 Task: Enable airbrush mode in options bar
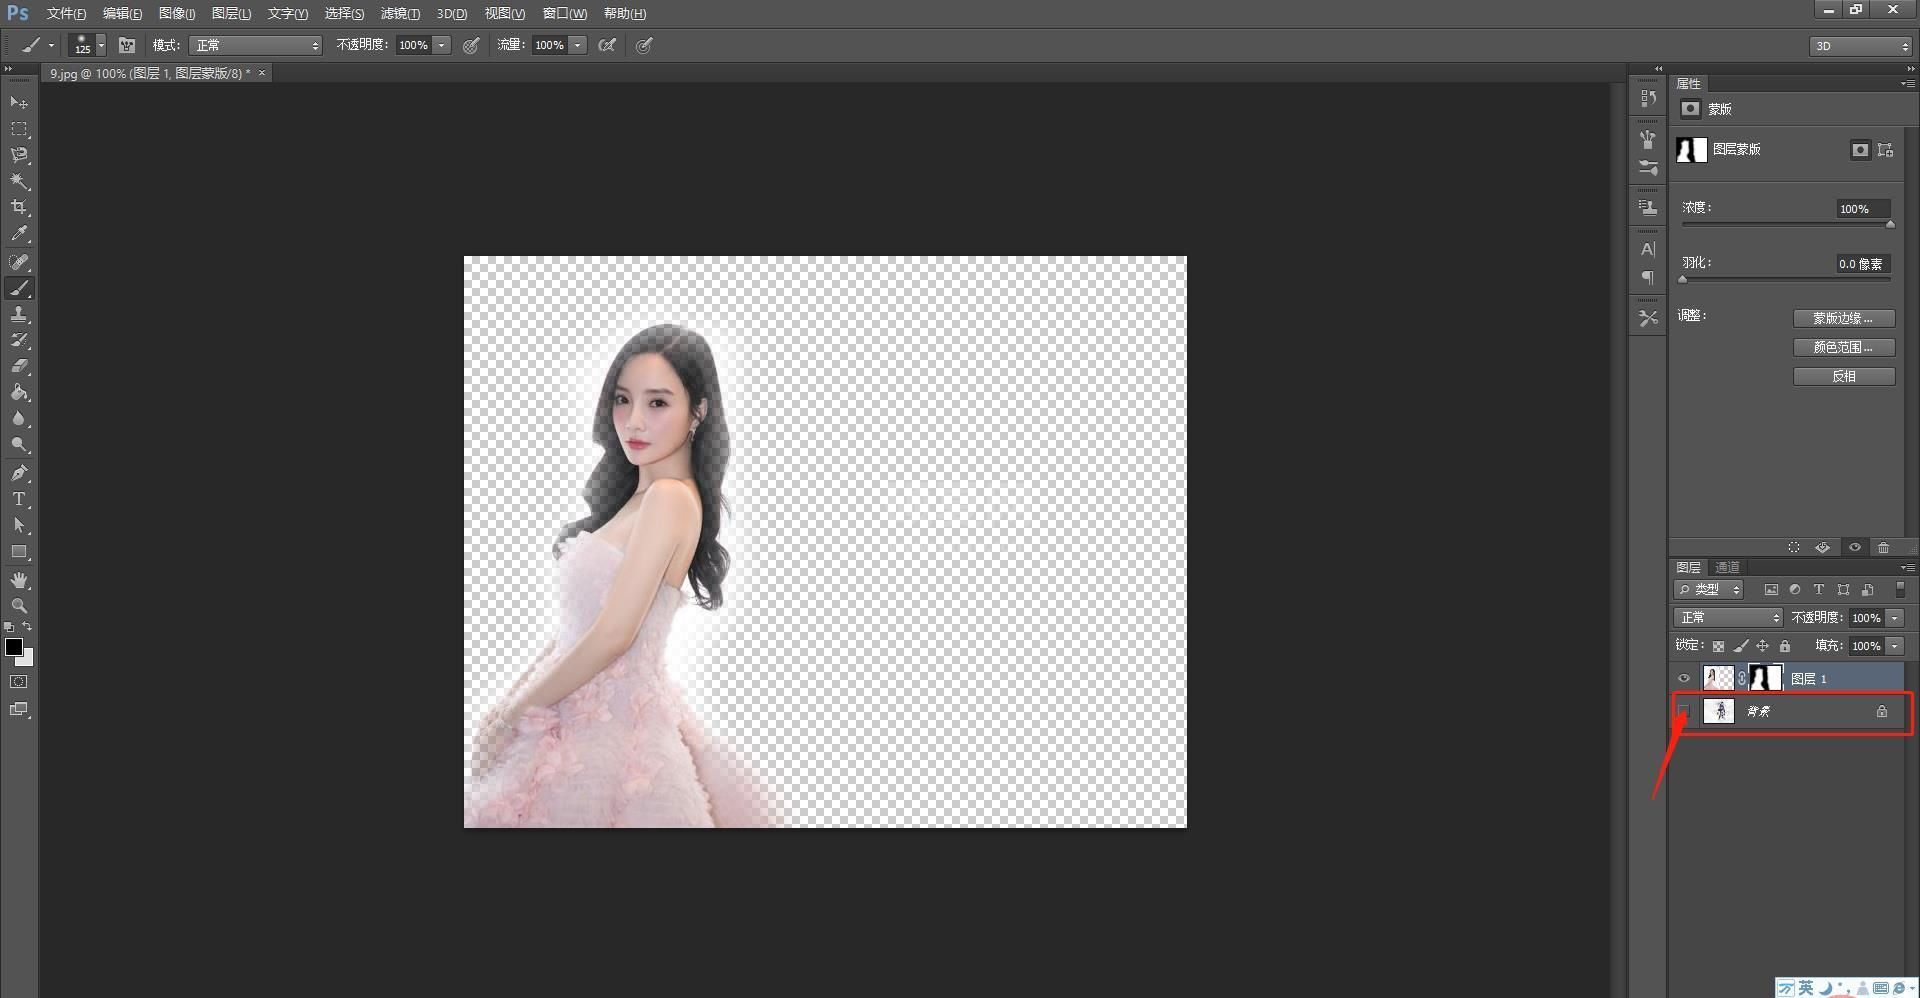607,45
